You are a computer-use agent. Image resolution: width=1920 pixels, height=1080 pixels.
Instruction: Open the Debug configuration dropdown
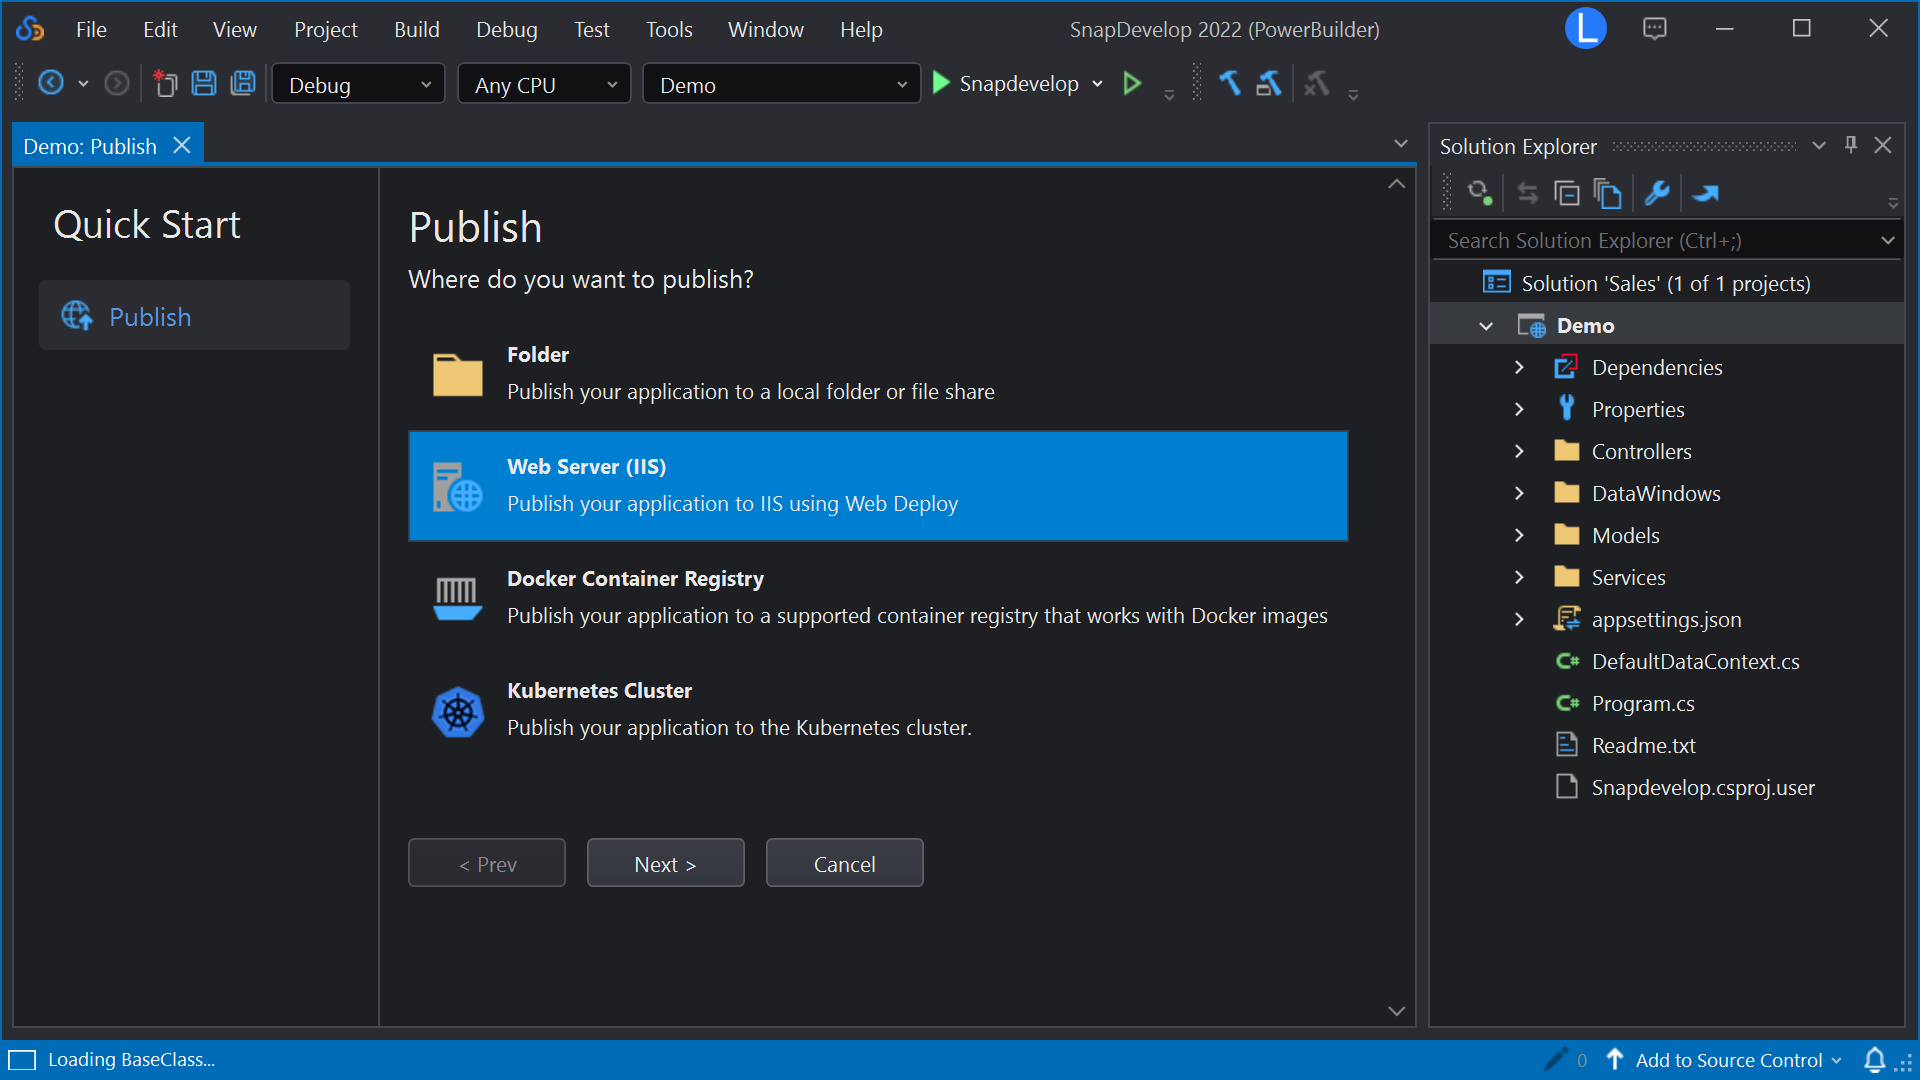point(358,85)
